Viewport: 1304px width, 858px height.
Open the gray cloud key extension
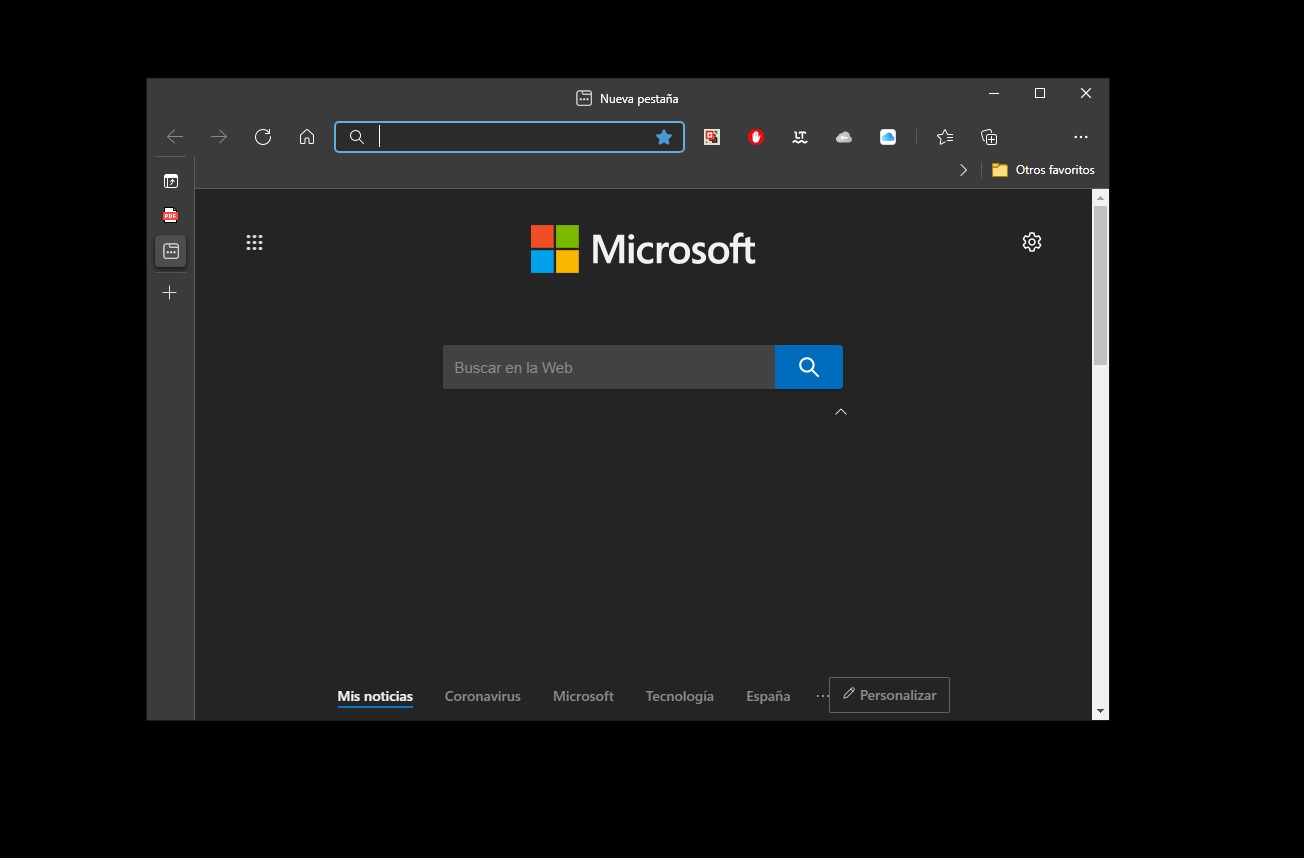[844, 137]
